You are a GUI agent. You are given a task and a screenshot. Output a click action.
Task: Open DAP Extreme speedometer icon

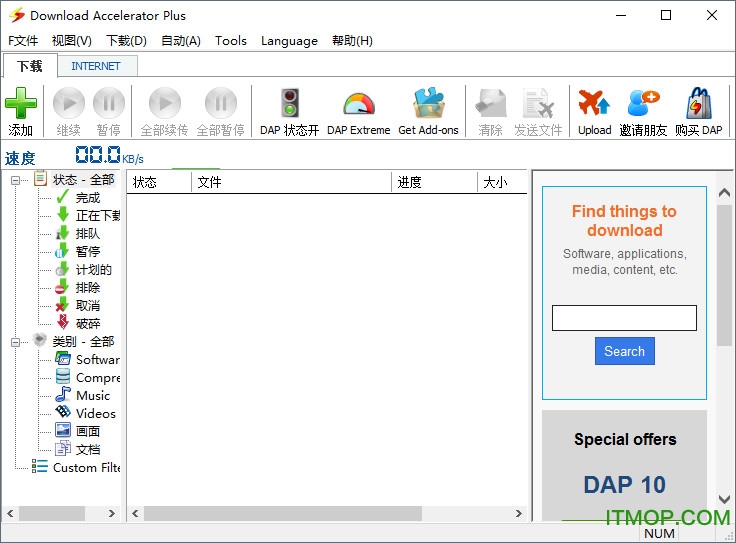click(359, 104)
